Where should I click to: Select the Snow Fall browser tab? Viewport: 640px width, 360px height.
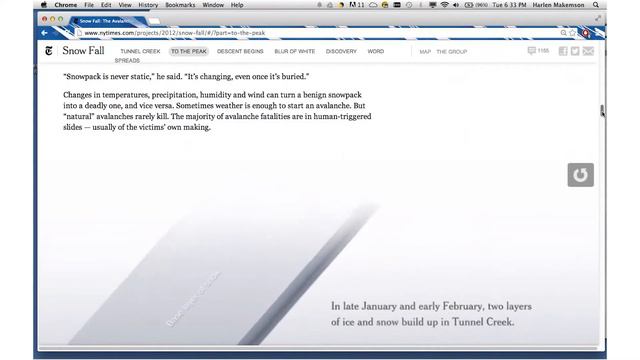coord(107,20)
